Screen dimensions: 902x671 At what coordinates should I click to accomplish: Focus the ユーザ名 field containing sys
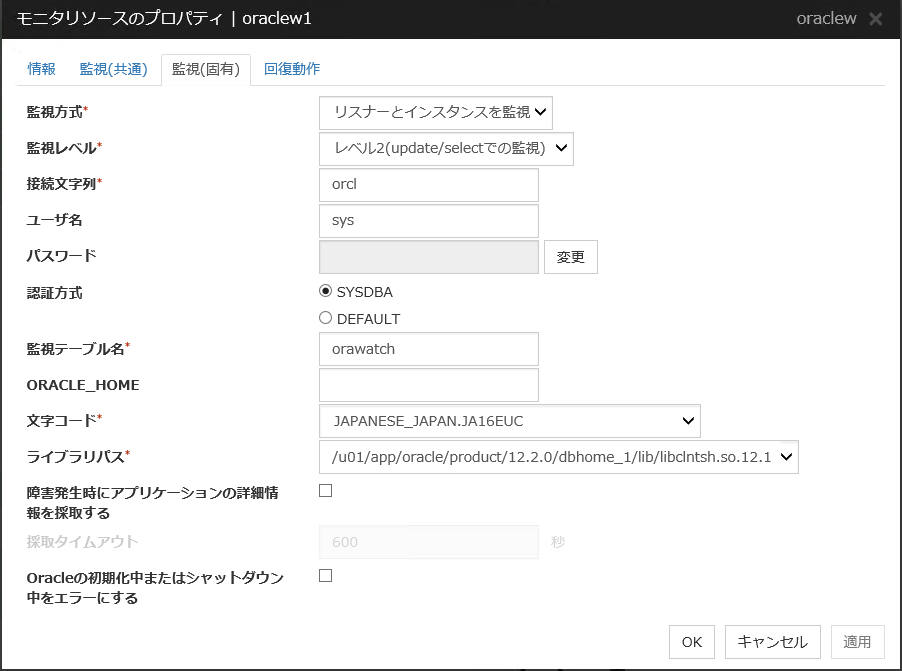[x=428, y=221]
